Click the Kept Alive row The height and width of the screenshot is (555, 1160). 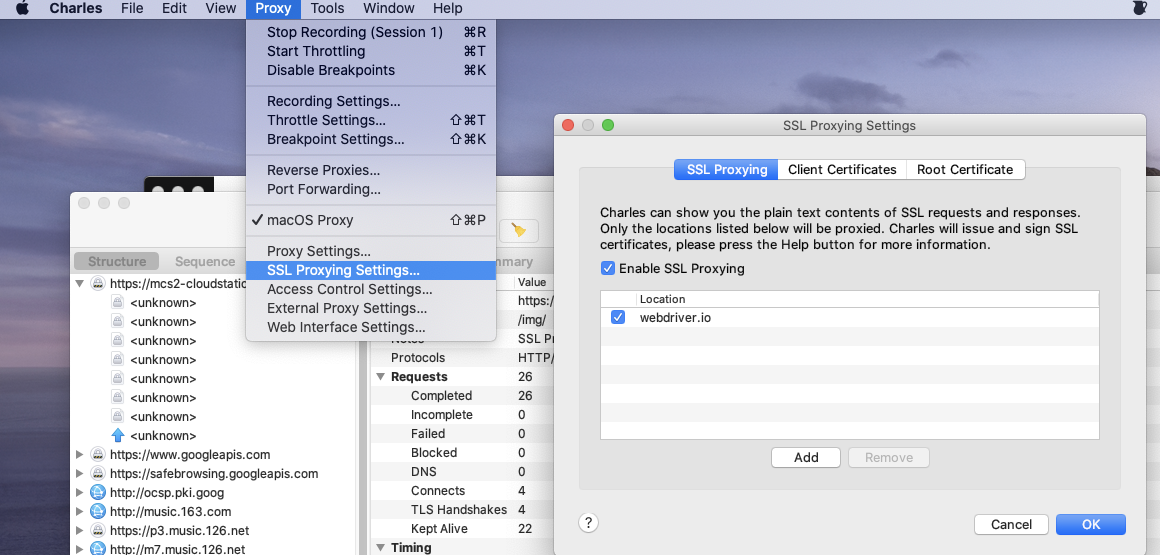click(462, 529)
